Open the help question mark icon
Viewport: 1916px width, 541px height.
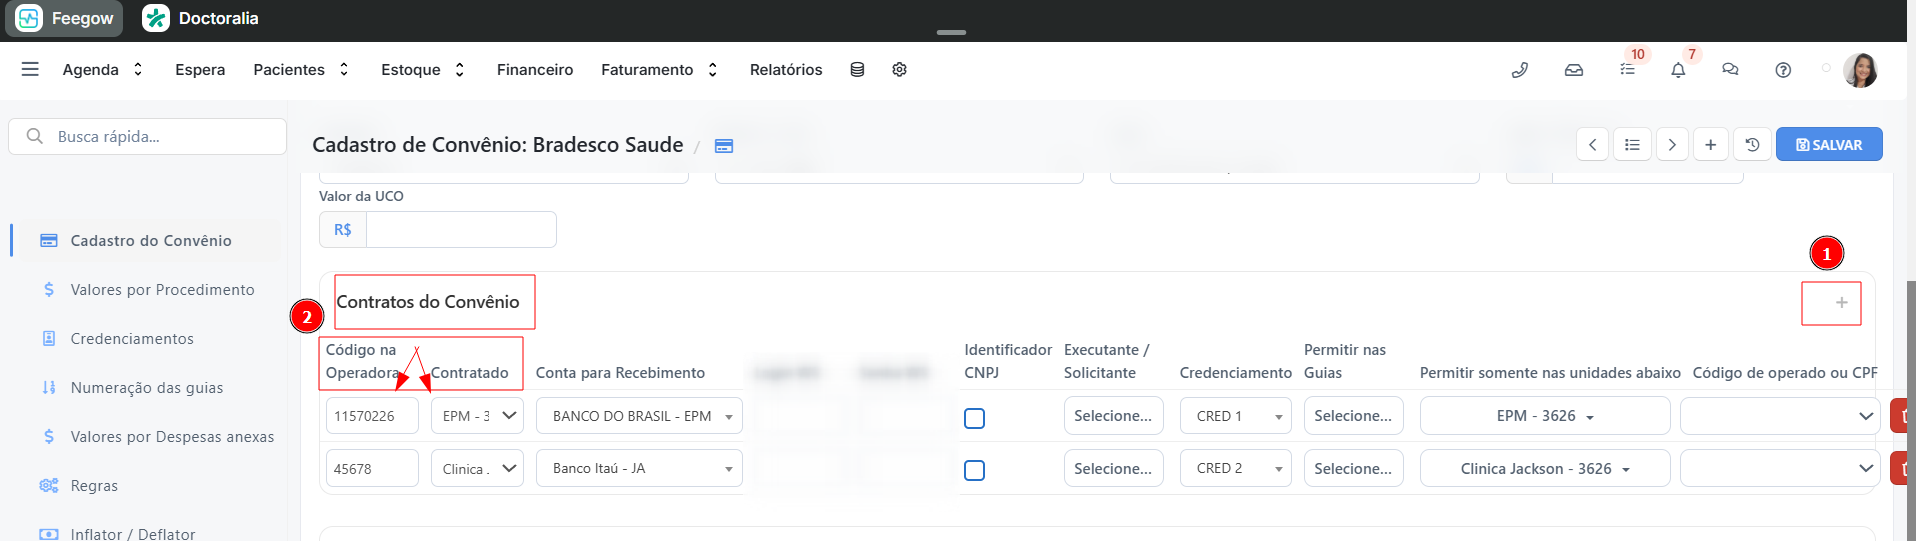point(1783,70)
